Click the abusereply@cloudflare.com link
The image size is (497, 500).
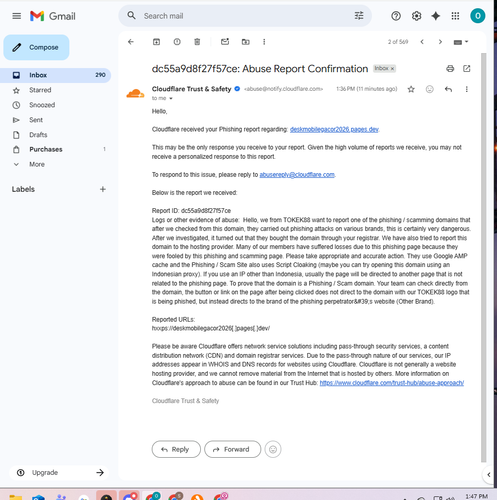297,175
